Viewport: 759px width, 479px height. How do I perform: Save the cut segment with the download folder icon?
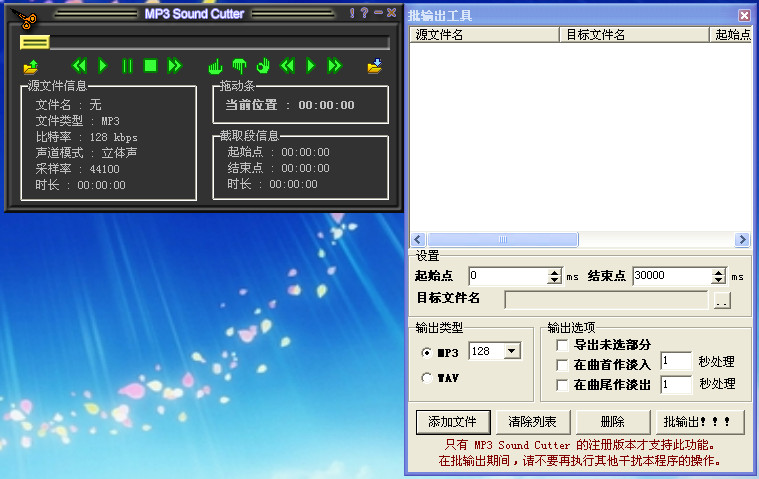click(x=375, y=66)
